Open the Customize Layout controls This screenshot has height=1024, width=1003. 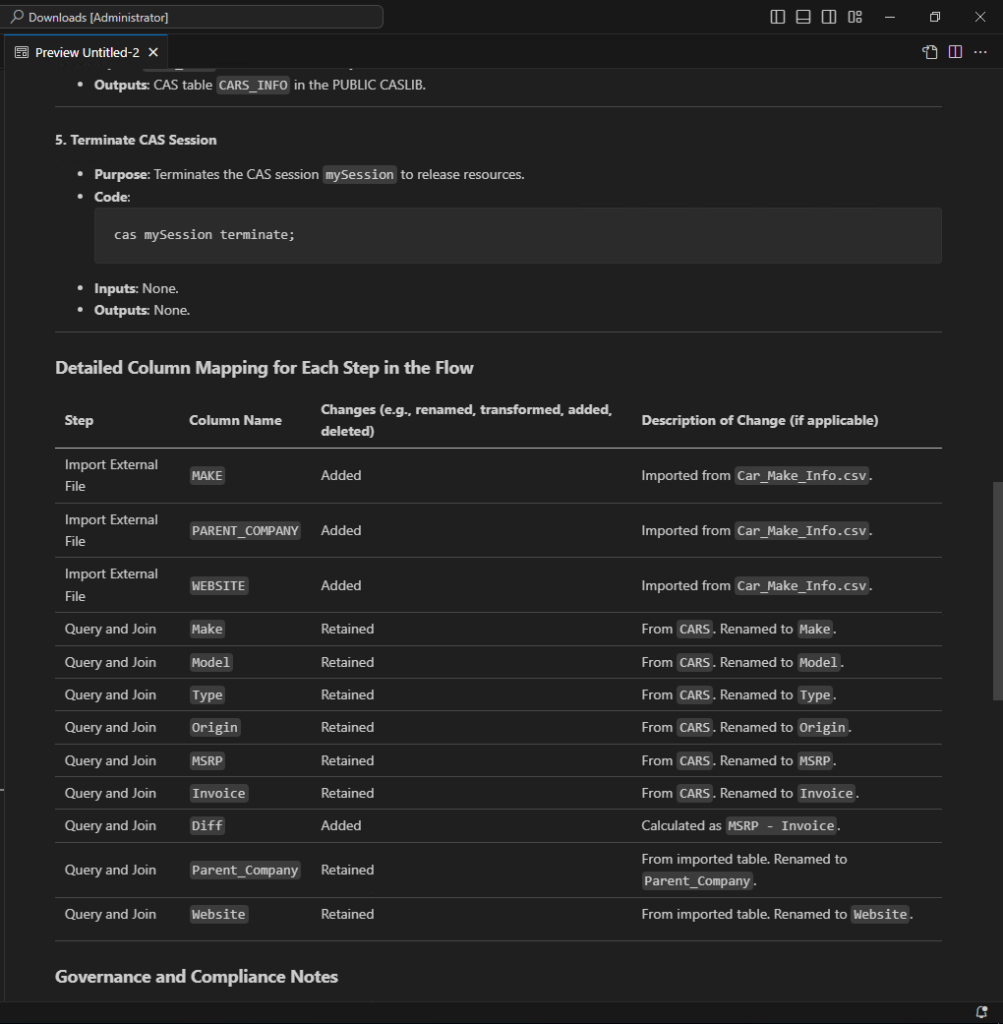pyautogui.click(x=854, y=17)
